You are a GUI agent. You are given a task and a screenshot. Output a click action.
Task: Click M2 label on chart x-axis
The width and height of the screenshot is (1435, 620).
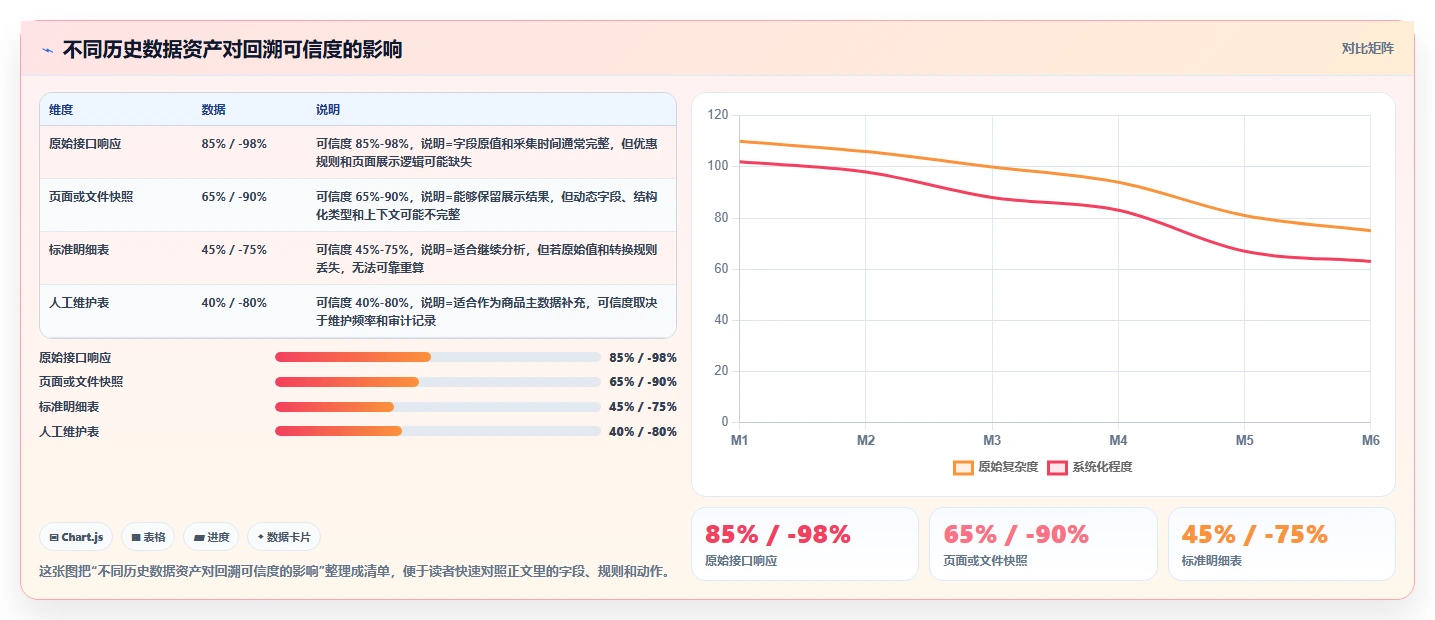[866, 441]
